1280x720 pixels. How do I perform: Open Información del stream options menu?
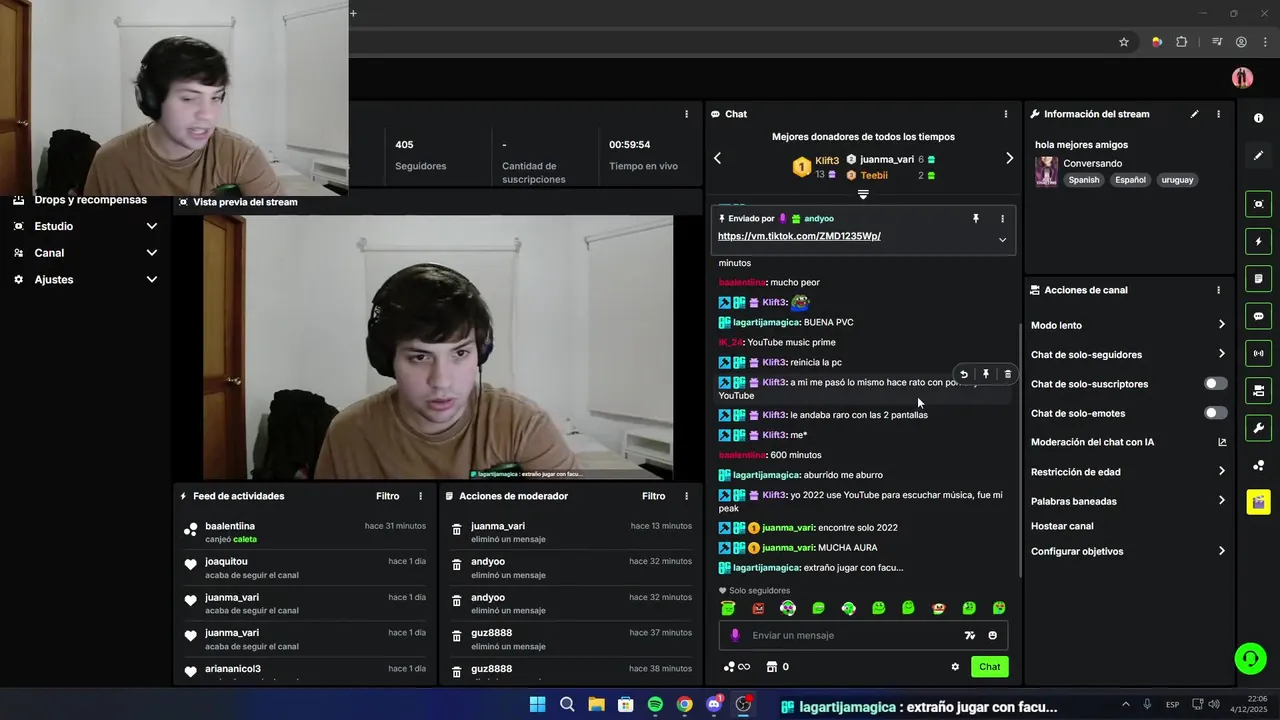tap(1218, 114)
